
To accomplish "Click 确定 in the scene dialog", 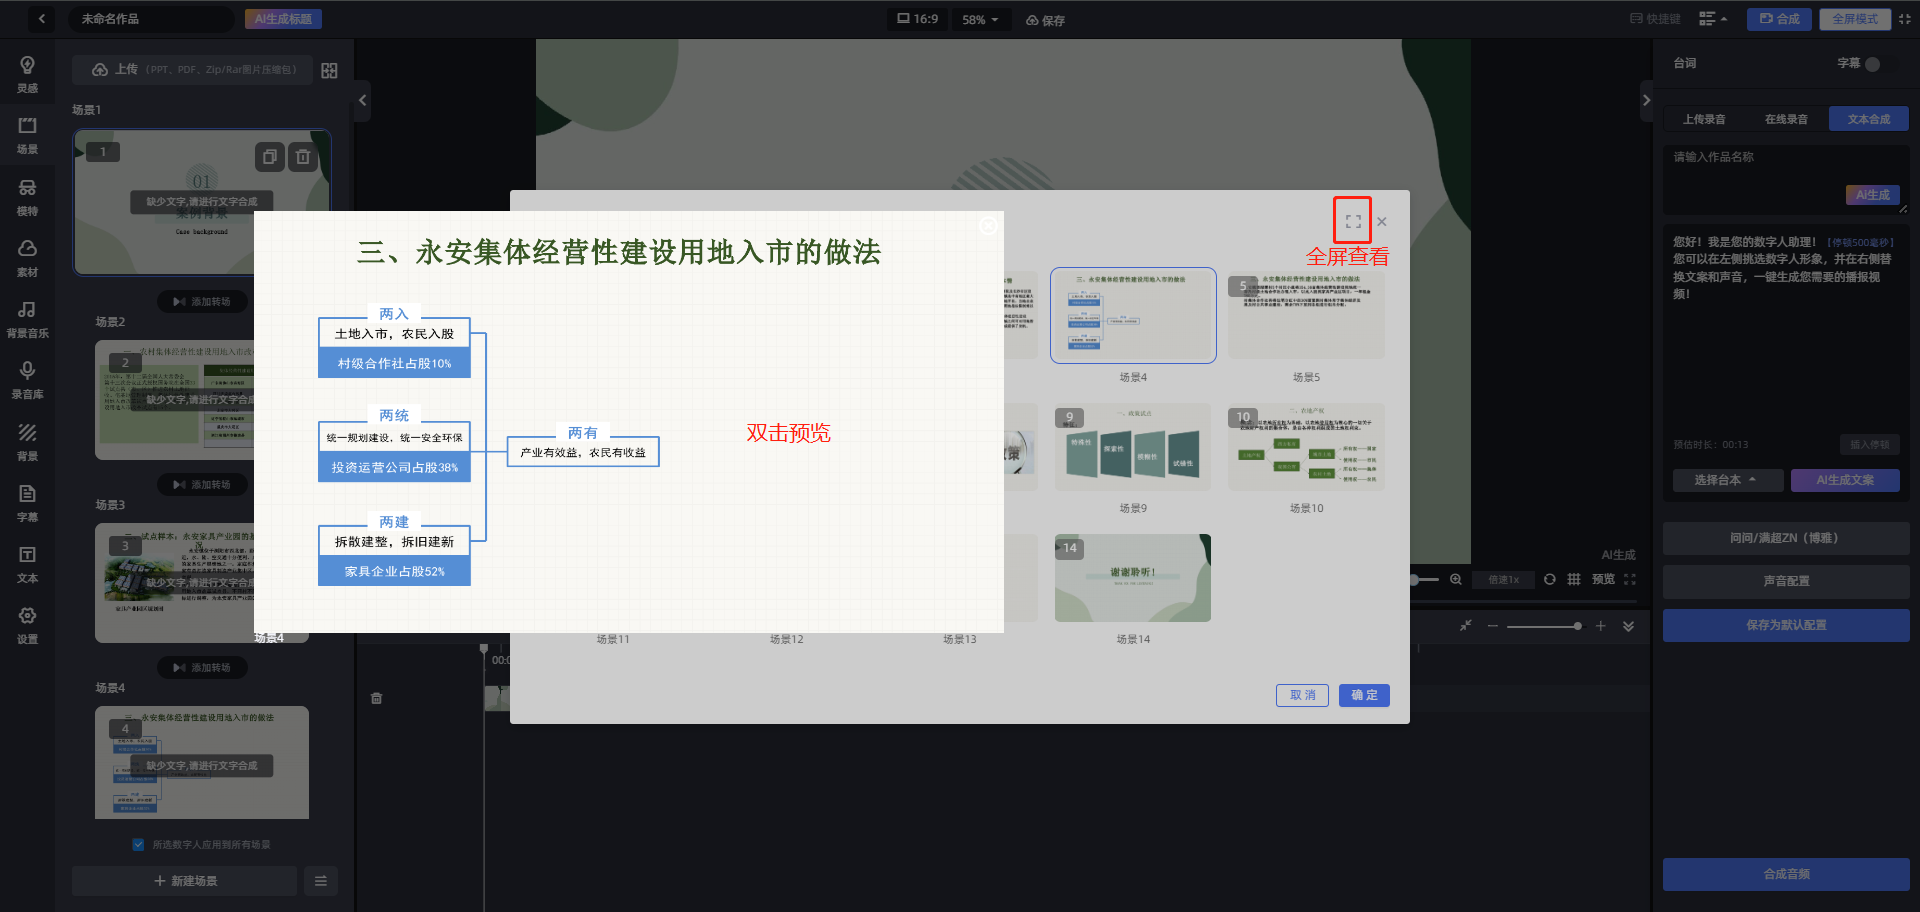I will click(1364, 695).
